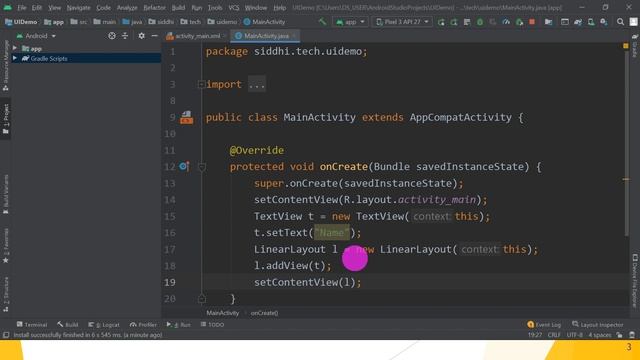Open the SDK Manager icon
The height and width of the screenshot is (360, 640).
[x=604, y=22]
